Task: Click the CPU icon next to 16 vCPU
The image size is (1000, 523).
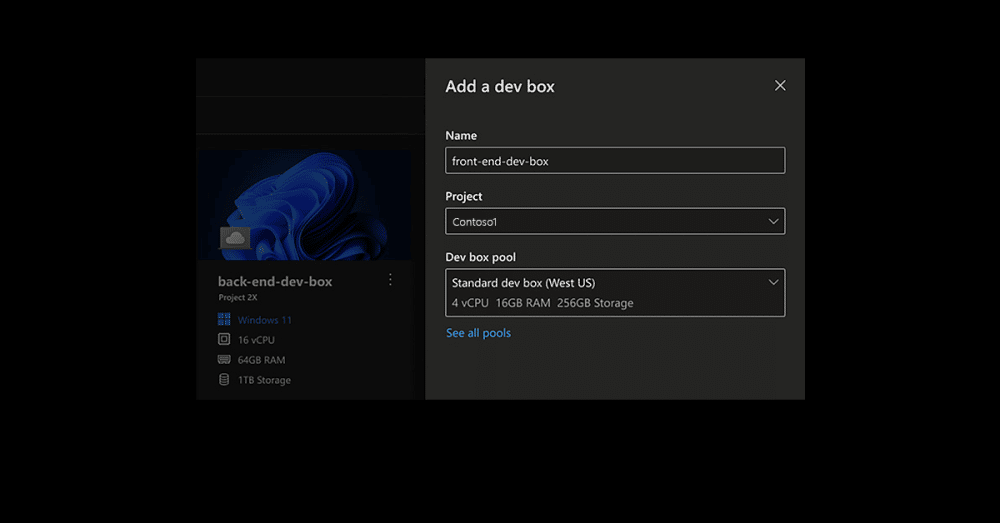Action: pyautogui.click(x=224, y=339)
